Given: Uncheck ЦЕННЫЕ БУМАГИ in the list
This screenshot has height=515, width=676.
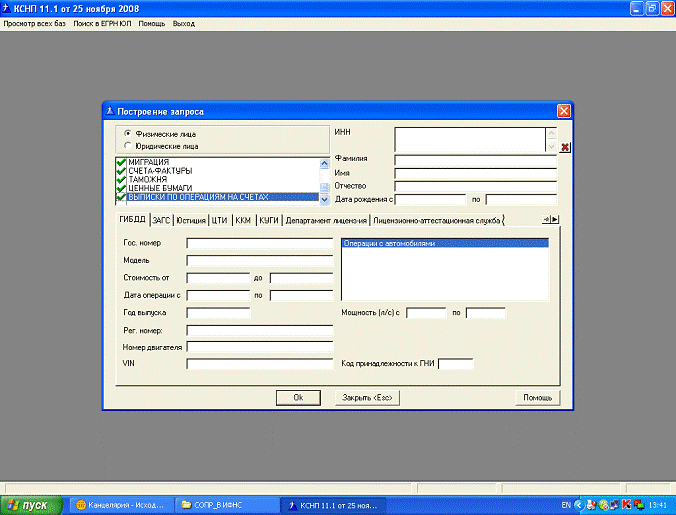Looking at the screenshot, I should point(121,188).
